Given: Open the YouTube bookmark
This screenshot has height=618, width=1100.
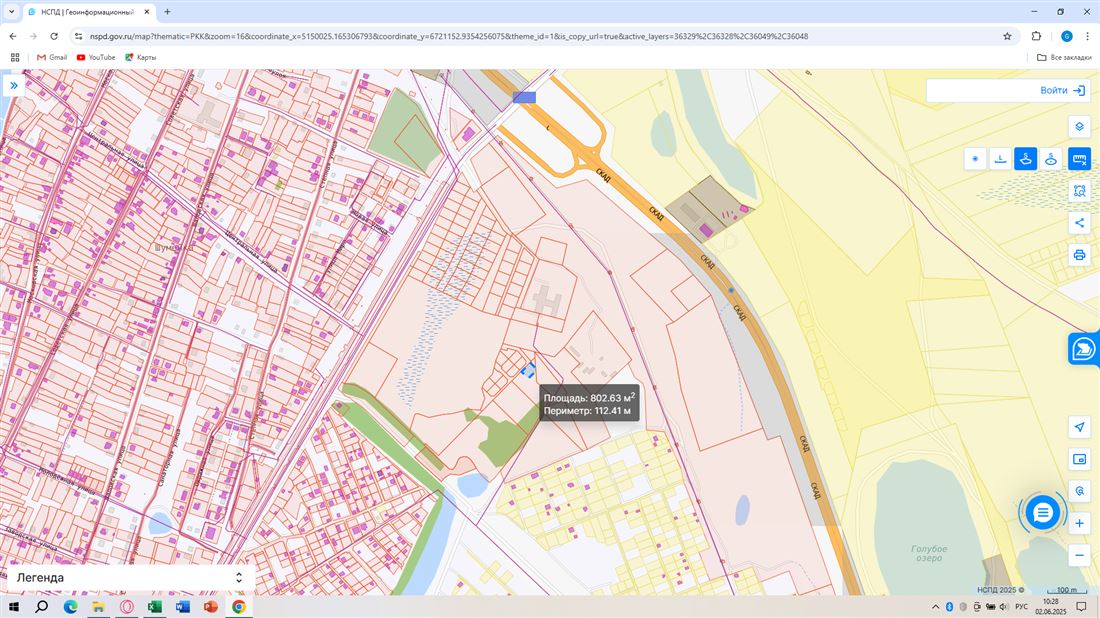Looking at the screenshot, I should (x=96, y=57).
